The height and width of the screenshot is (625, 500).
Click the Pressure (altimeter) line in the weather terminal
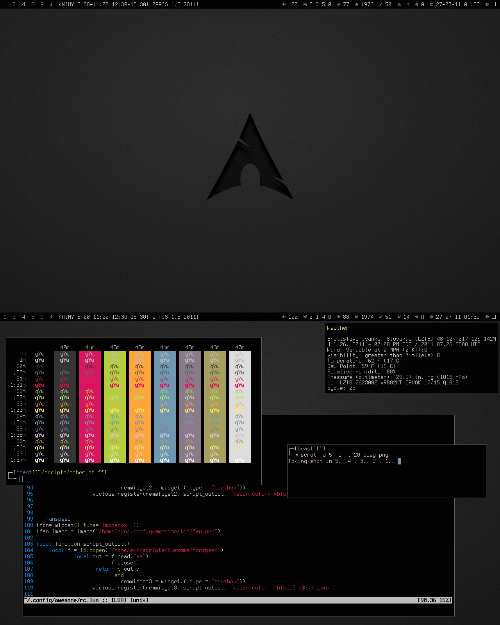pos(397,377)
